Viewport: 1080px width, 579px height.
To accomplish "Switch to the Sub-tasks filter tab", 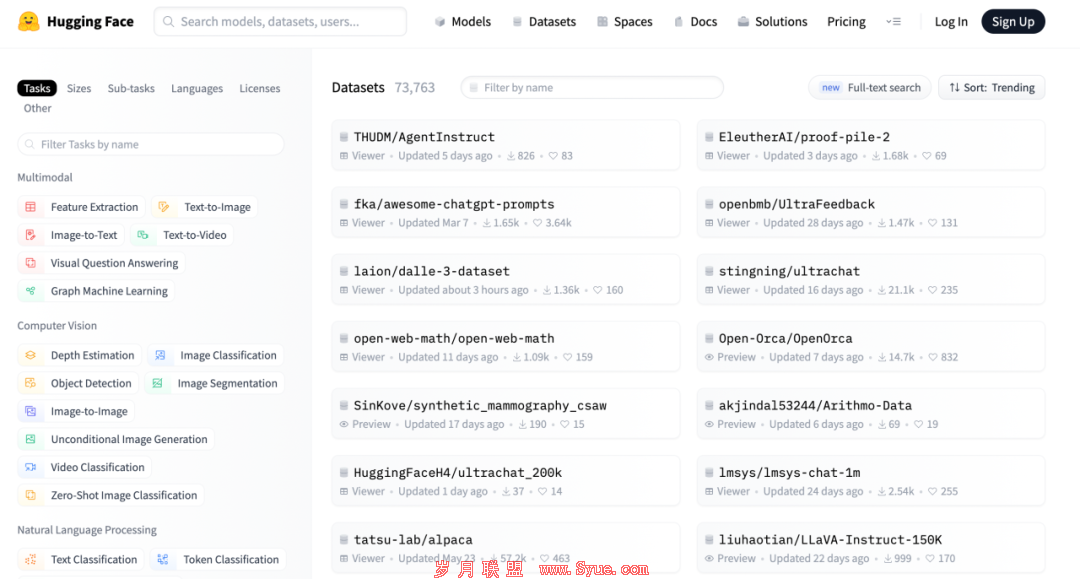I will [131, 88].
